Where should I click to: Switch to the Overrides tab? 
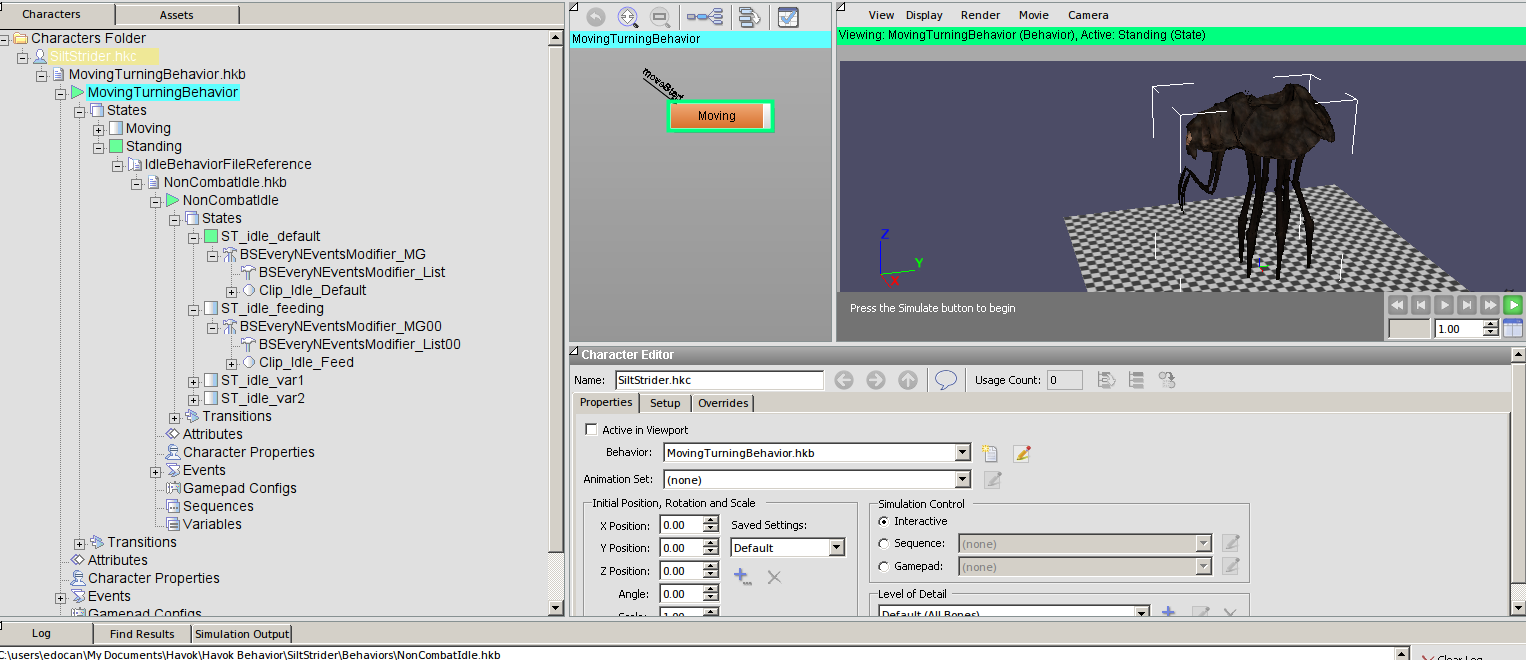(722, 403)
